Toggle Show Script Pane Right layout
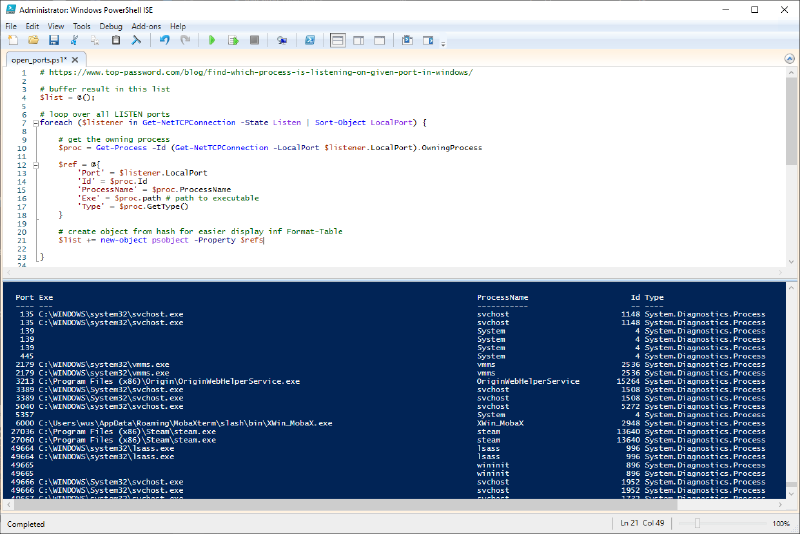 (x=358, y=40)
